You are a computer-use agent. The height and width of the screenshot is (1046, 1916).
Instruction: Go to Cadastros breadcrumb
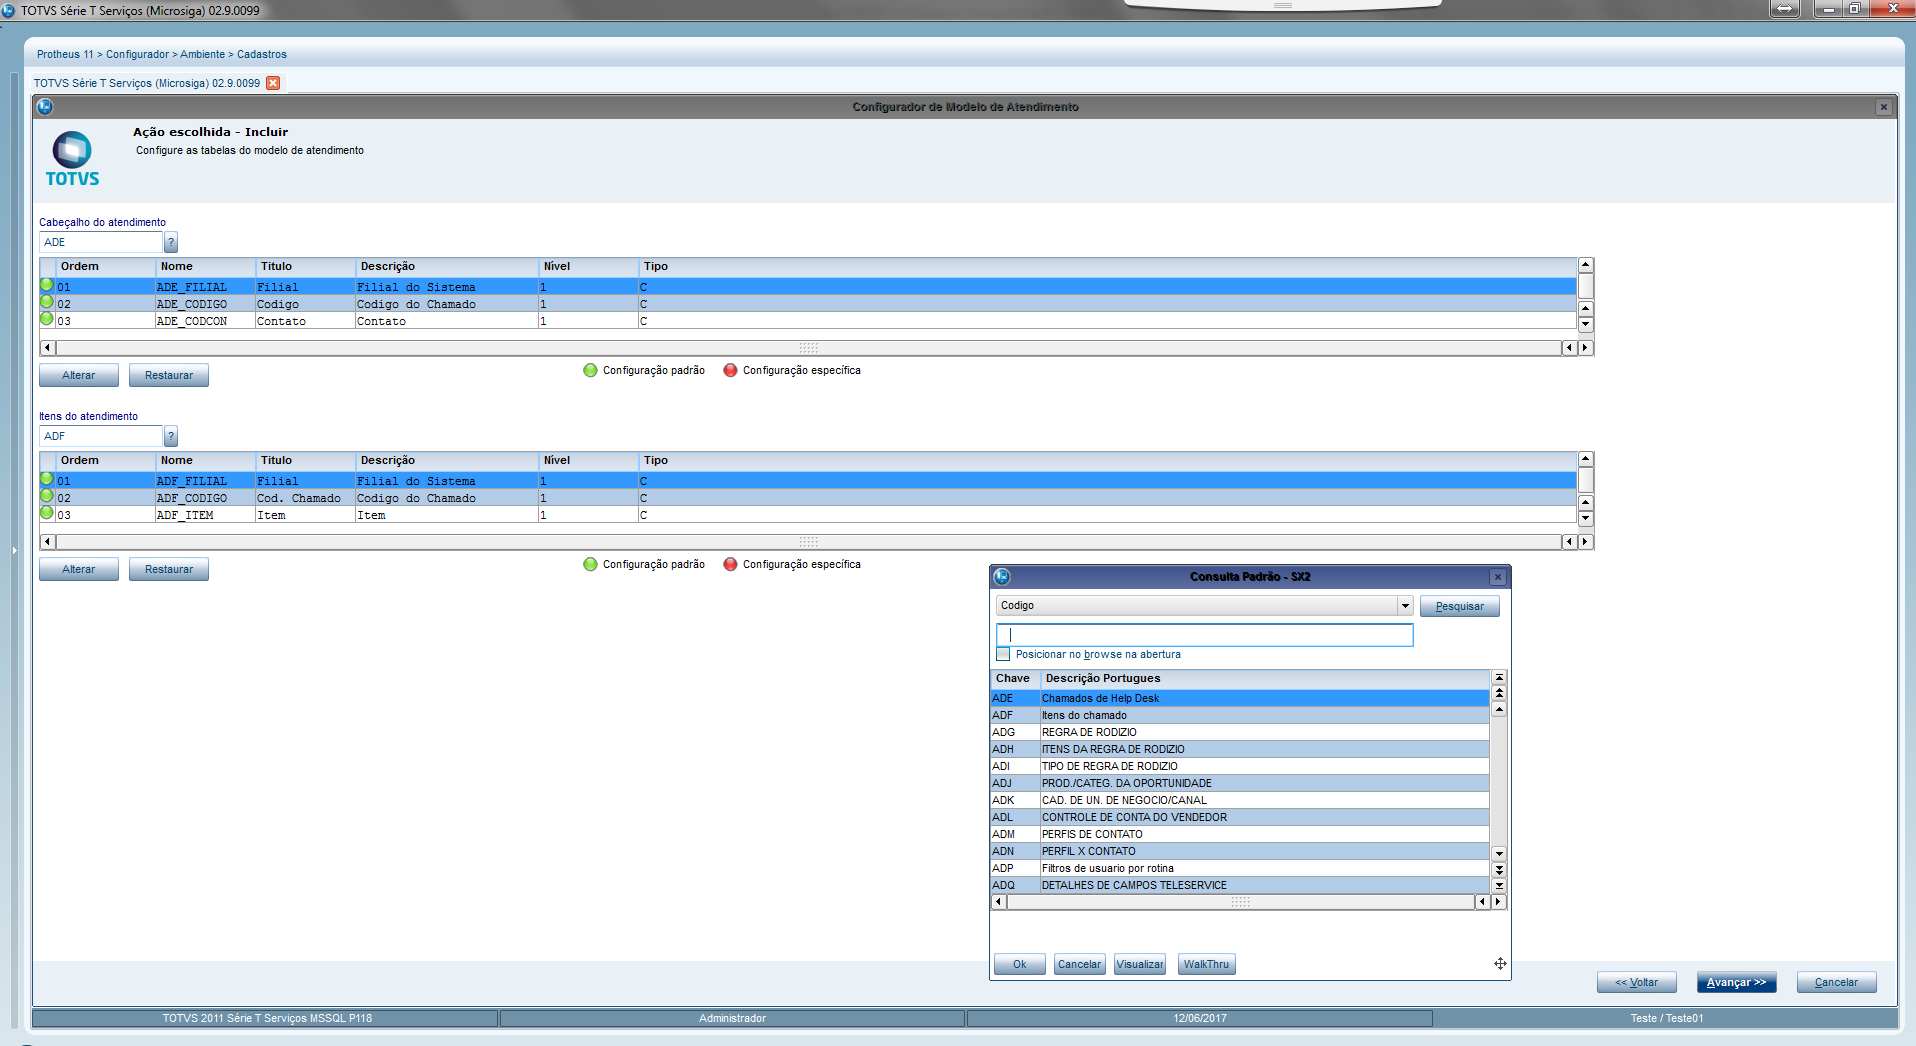pyautogui.click(x=262, y=54)
